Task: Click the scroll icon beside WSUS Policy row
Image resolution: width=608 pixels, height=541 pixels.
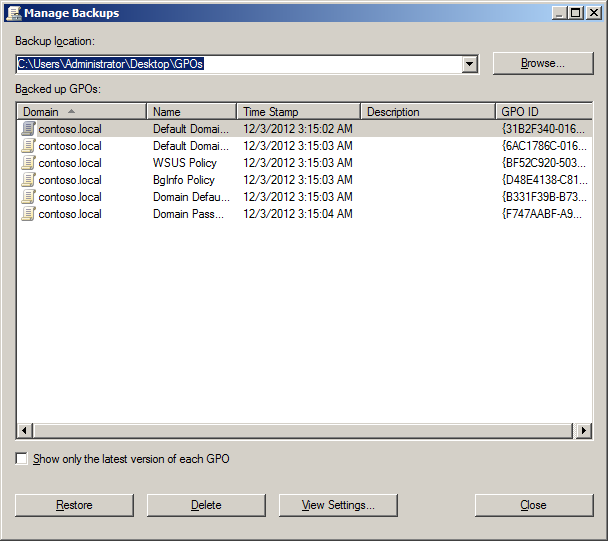Action: tap(28, 163)
